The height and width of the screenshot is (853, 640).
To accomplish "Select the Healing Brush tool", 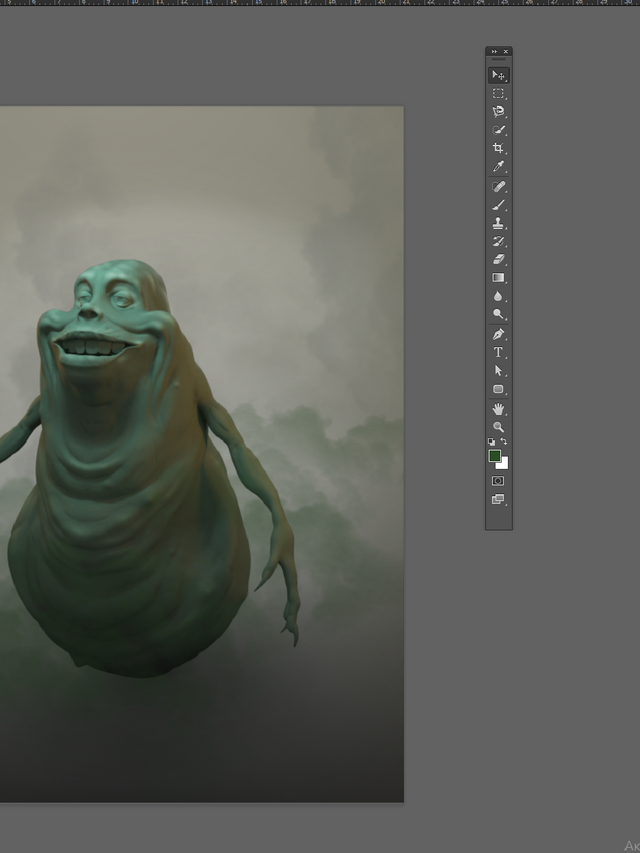I will point(499,187).
